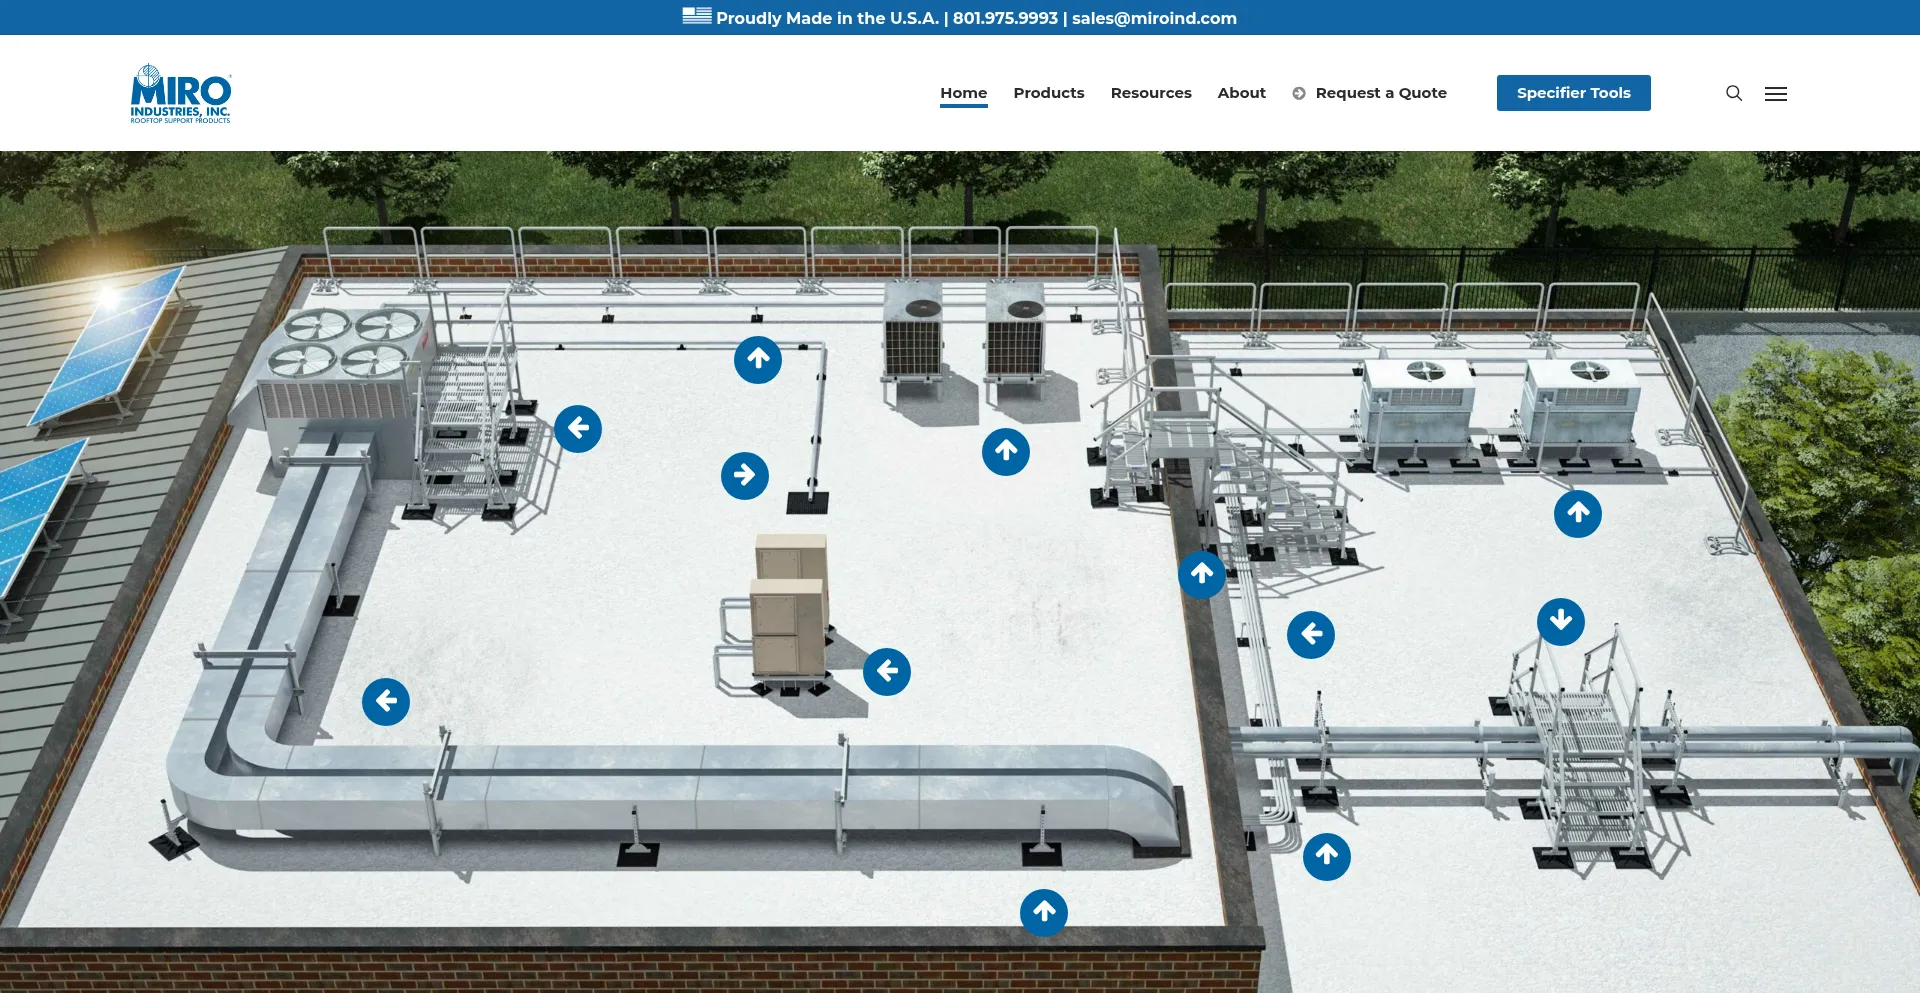Image resolution: width=1920 pixels, height=993 pixels.
Task: Open the Resources menu
Action: coord(1150,93)
